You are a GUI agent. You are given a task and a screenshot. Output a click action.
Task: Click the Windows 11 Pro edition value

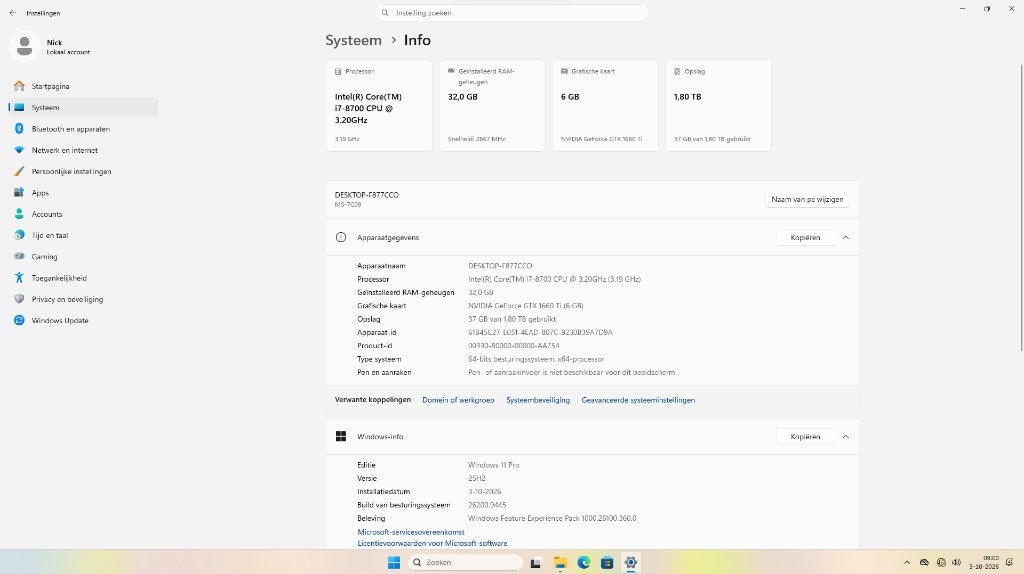pos(494,465)
